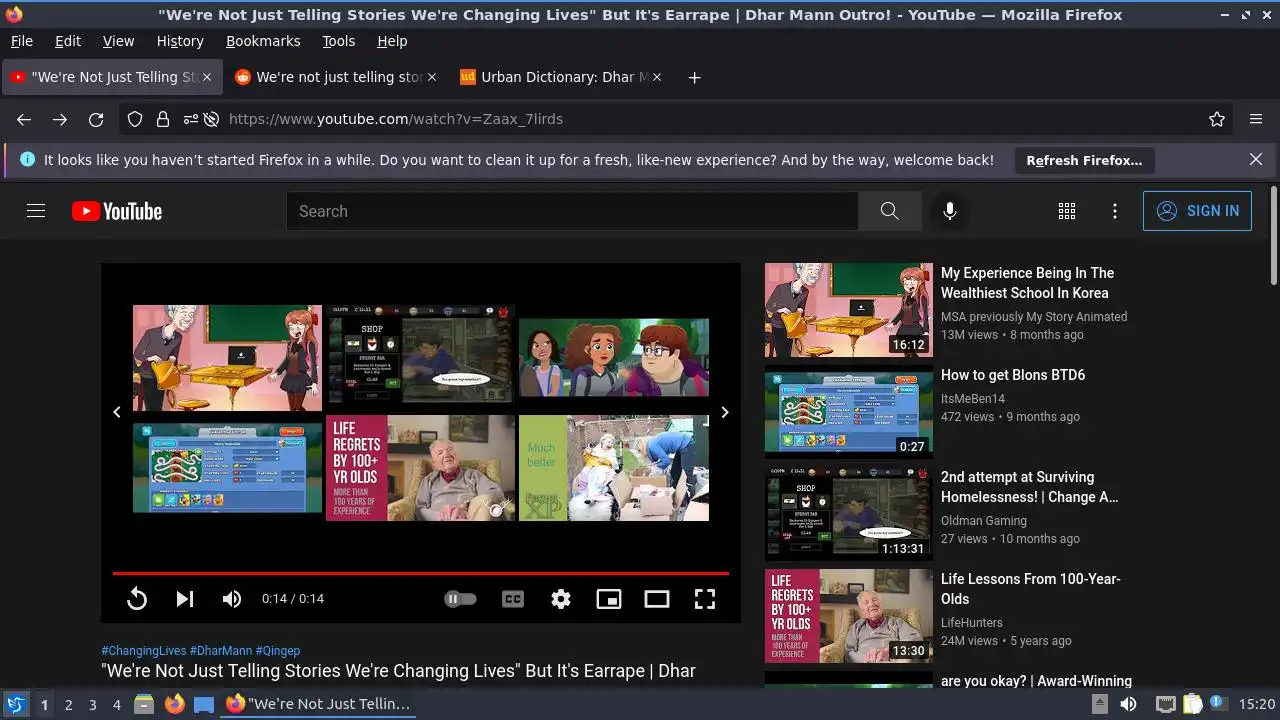Show next suggested videos arrow
This screenshot has width=1280, height=720.
point(725,412)
